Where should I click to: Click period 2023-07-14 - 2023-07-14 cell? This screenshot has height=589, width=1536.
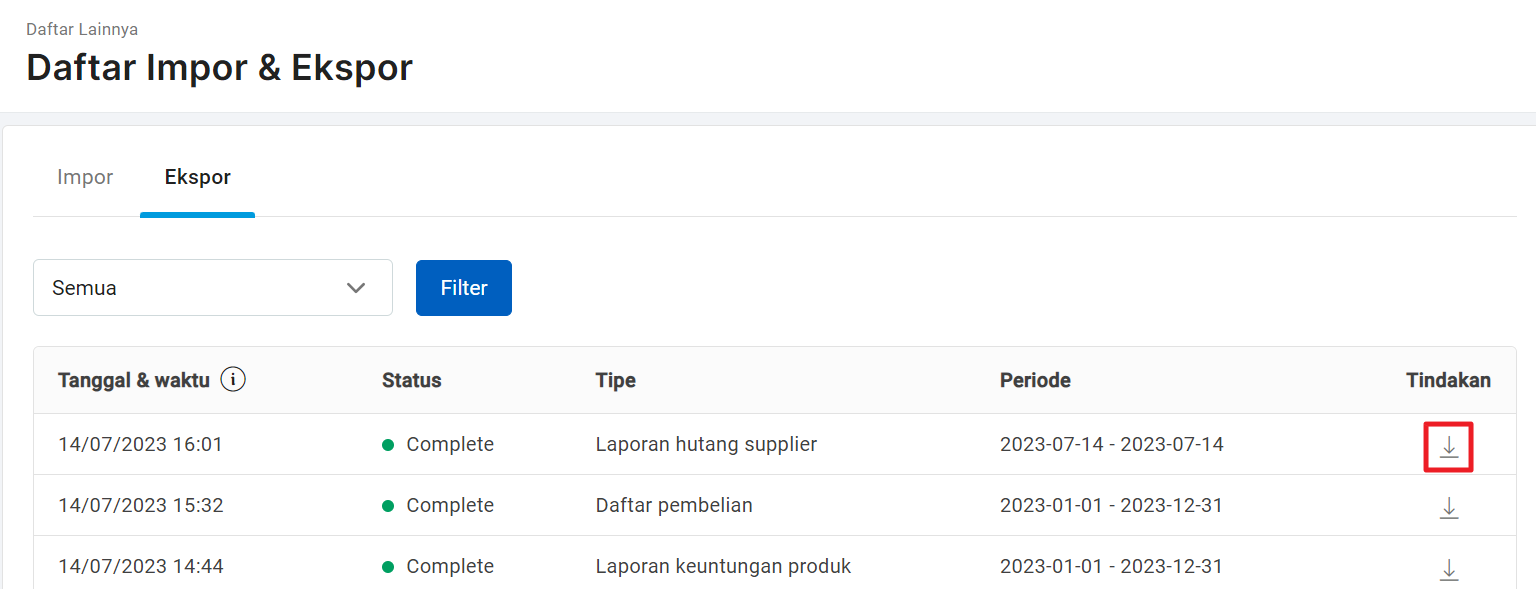coord(1112,444)
